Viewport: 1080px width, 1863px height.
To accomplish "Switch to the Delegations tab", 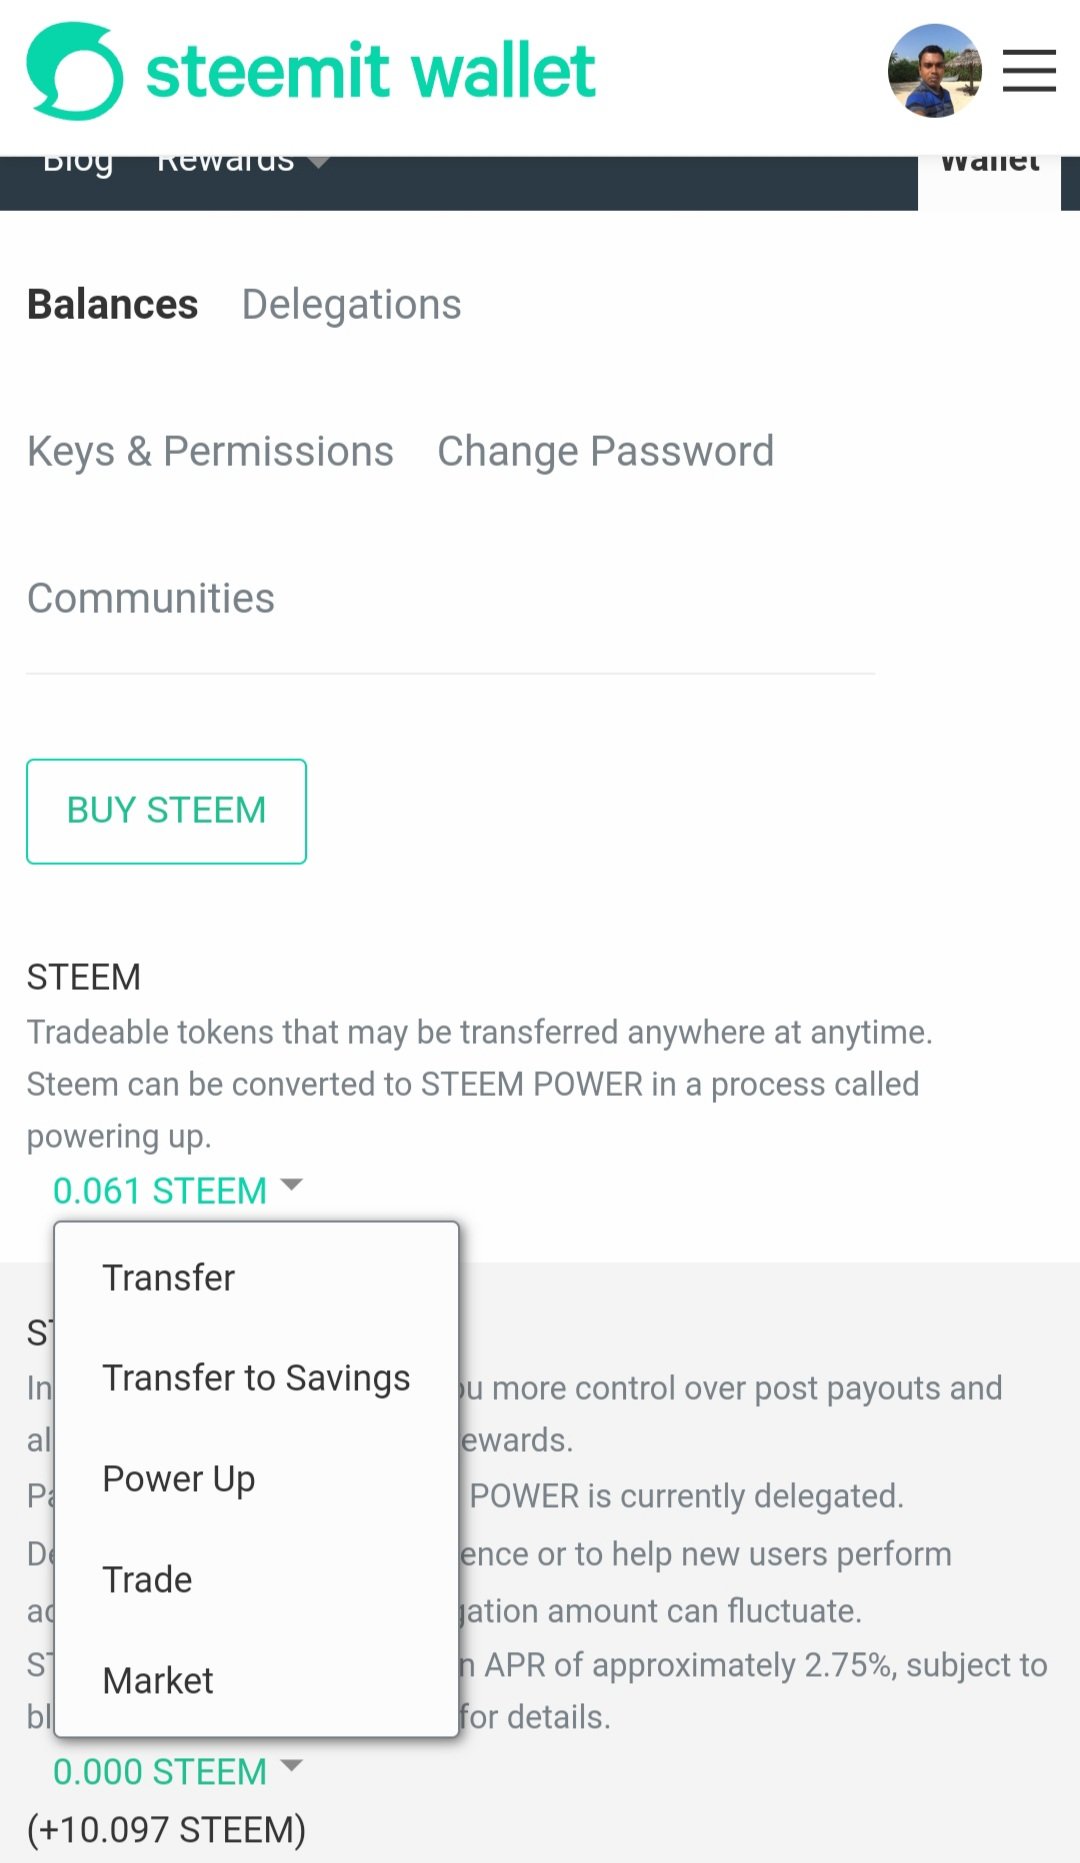I will 352,305.
